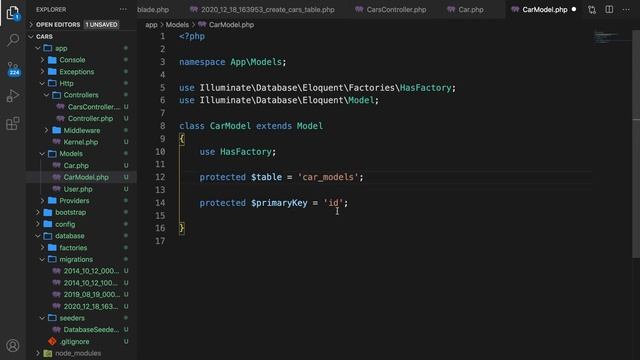Open the 2020_12_18_163 migration file
This screenshot has height=360, width=640.
pos(91,306)
